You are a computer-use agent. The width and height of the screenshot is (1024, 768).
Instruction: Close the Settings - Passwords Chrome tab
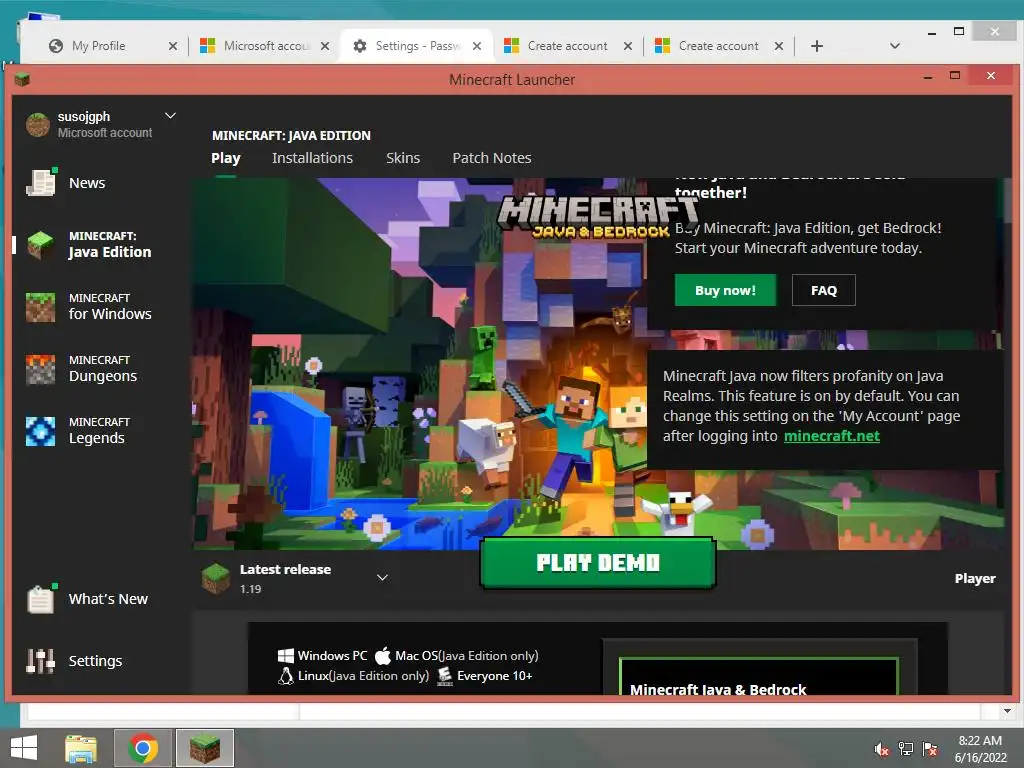tap(477, 46)
